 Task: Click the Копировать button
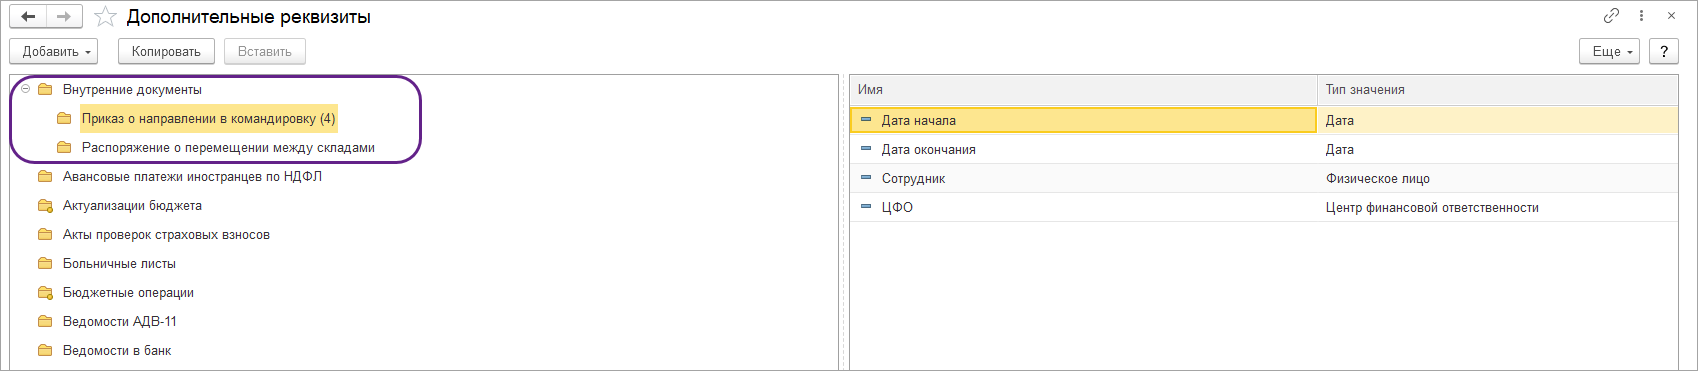[166, 51]
